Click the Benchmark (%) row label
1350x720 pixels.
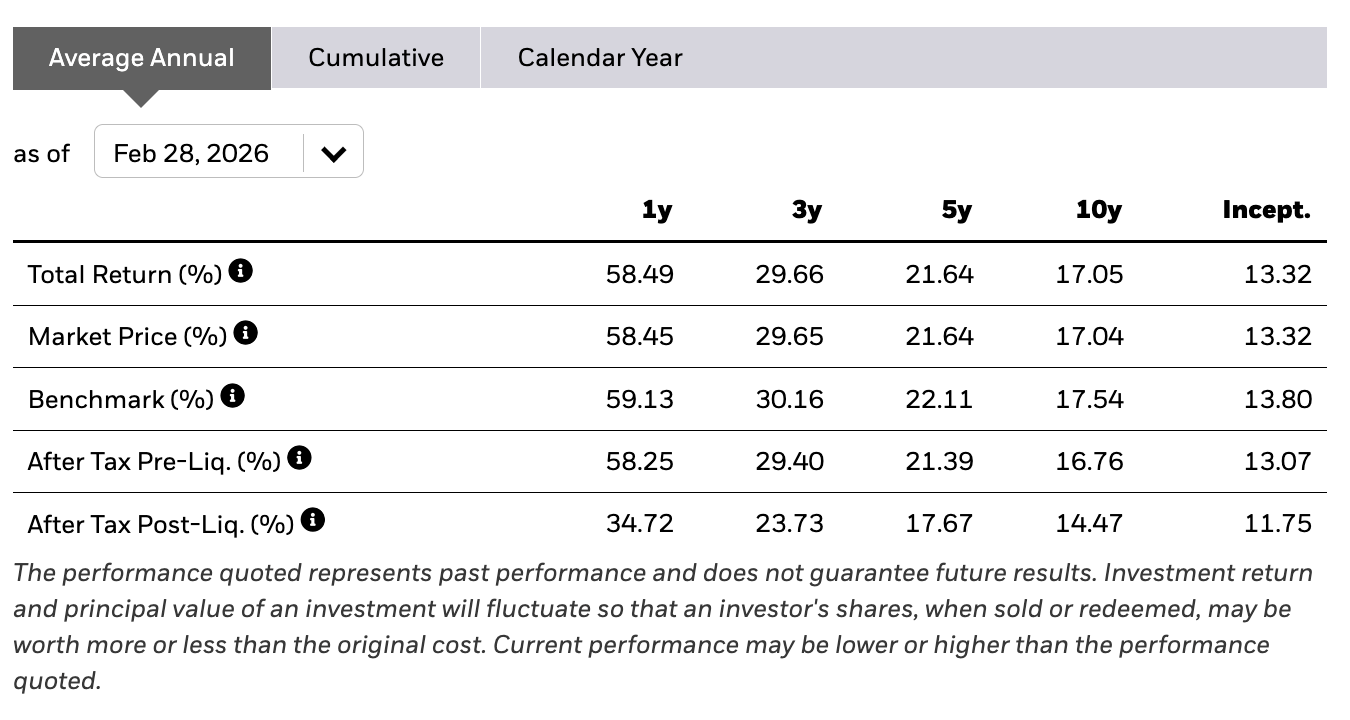pos(121,399)
